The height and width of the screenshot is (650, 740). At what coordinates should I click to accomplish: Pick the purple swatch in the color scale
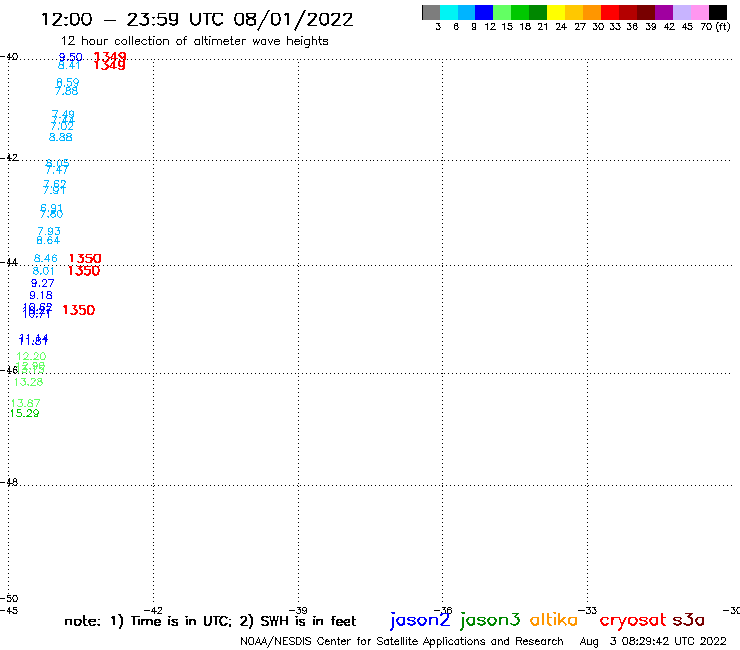pos(663,12)
